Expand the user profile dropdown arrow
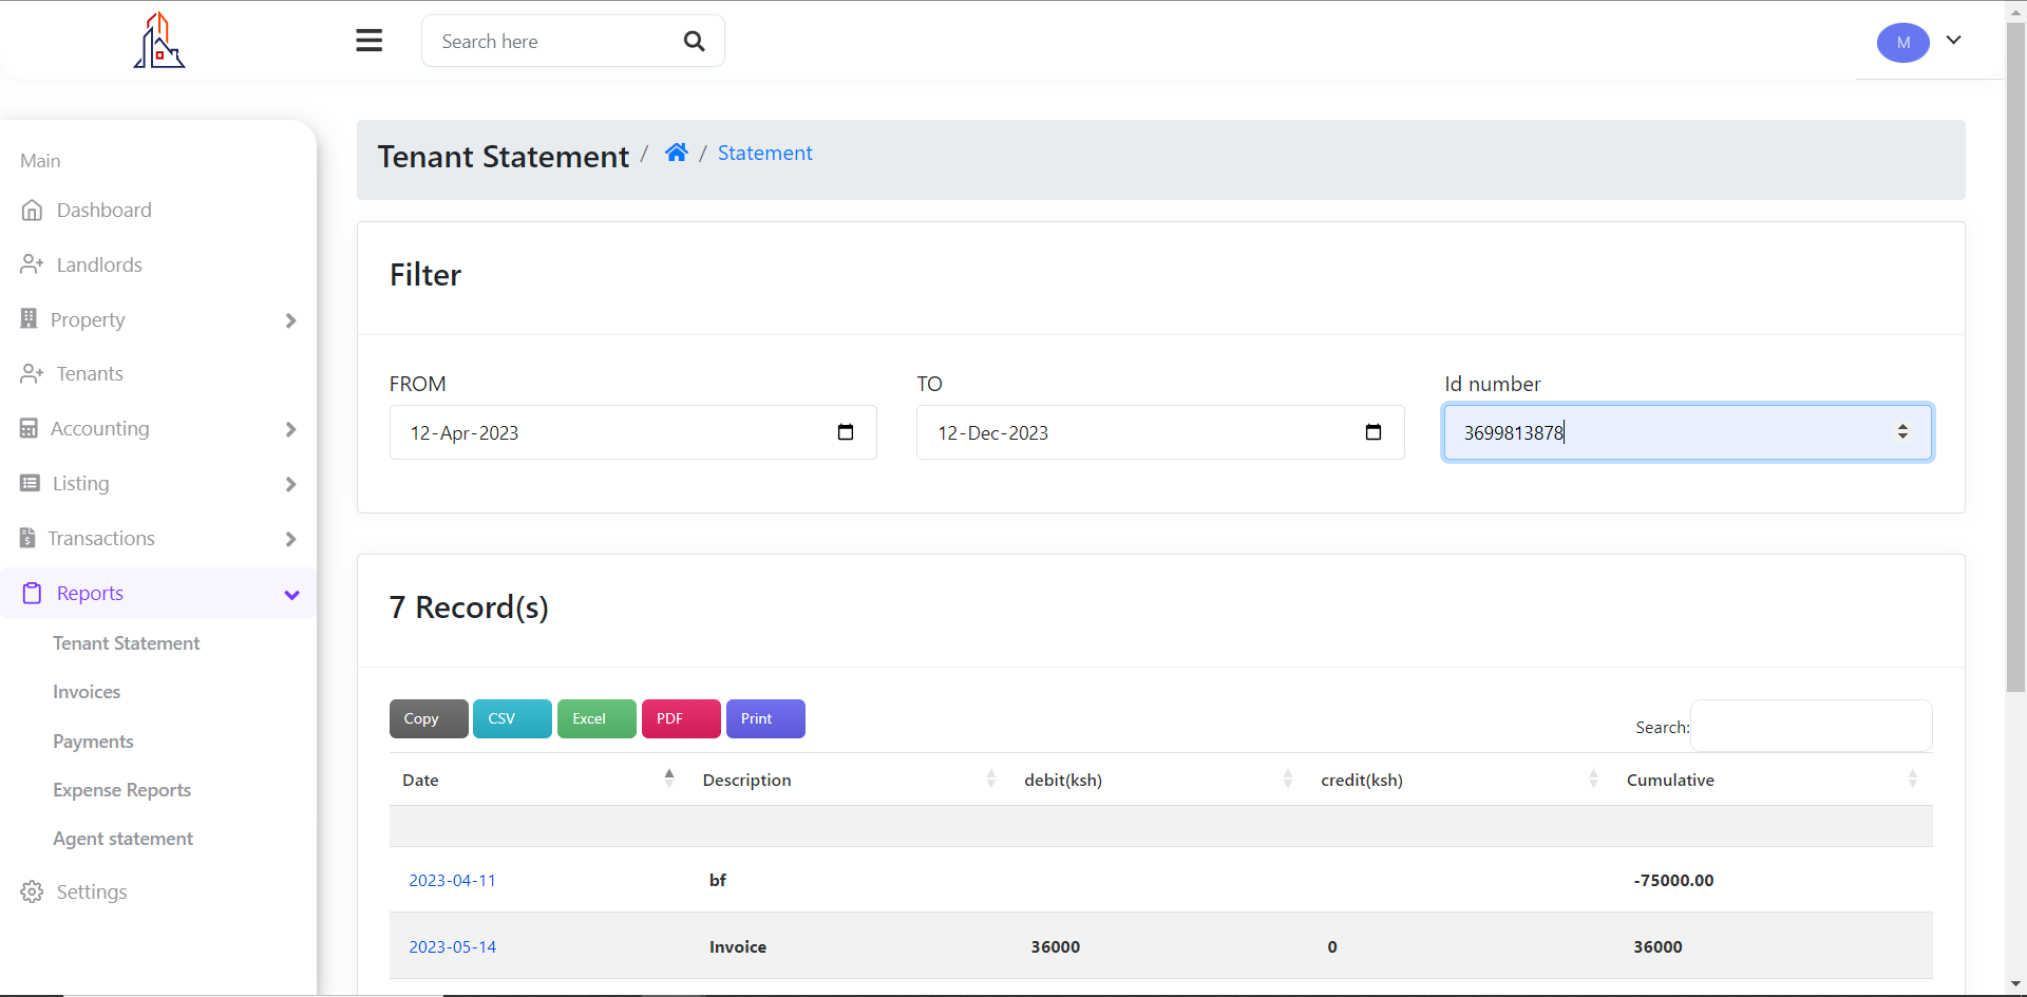Viewport: 2027px width, 997px height. coord(1953,41)
